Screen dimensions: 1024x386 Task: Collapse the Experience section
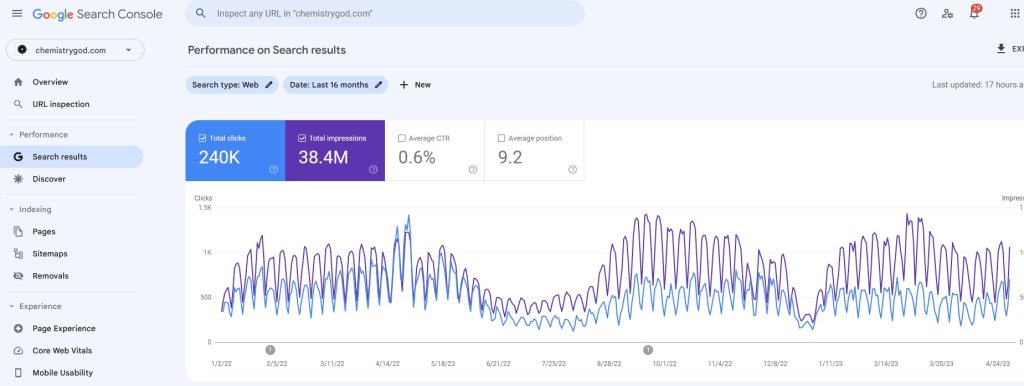point(12,306)
